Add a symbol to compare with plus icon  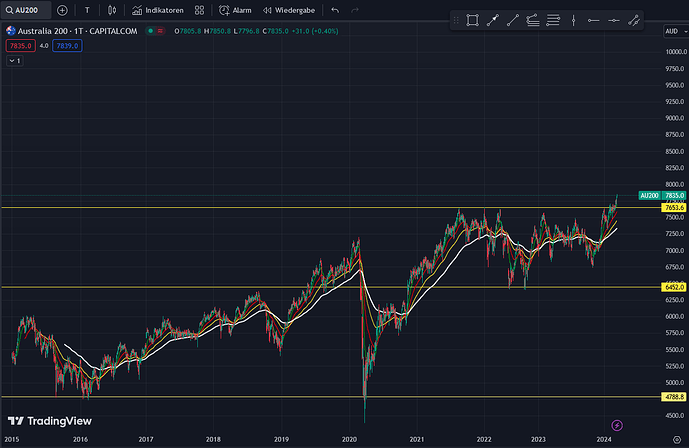[x=62, y=10]
